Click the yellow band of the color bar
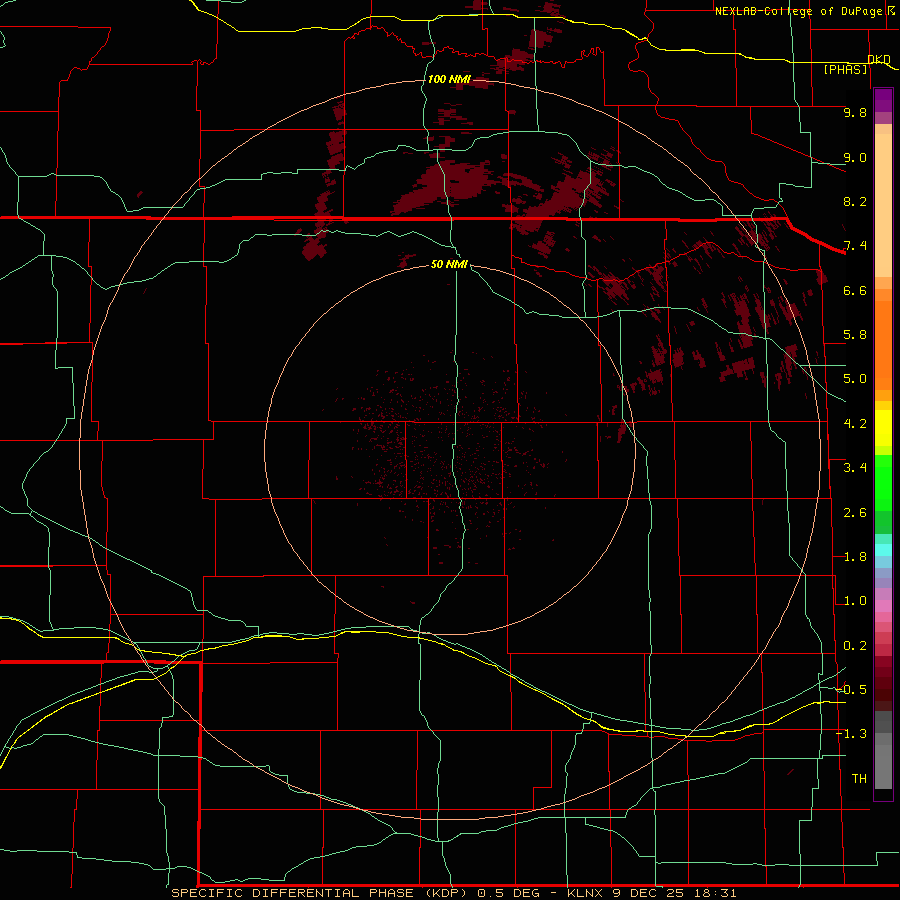Viewport: 900px width, 900px height. click(883, 428)
